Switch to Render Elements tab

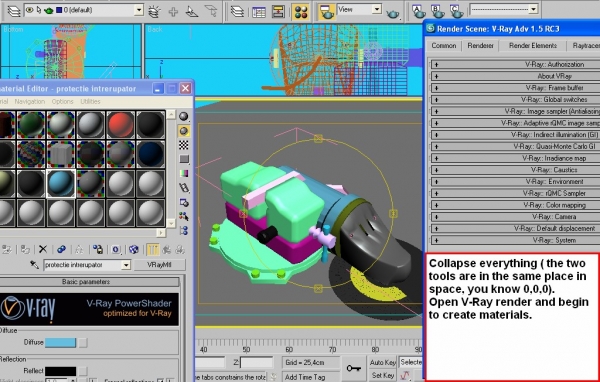[x=533, y=46]
